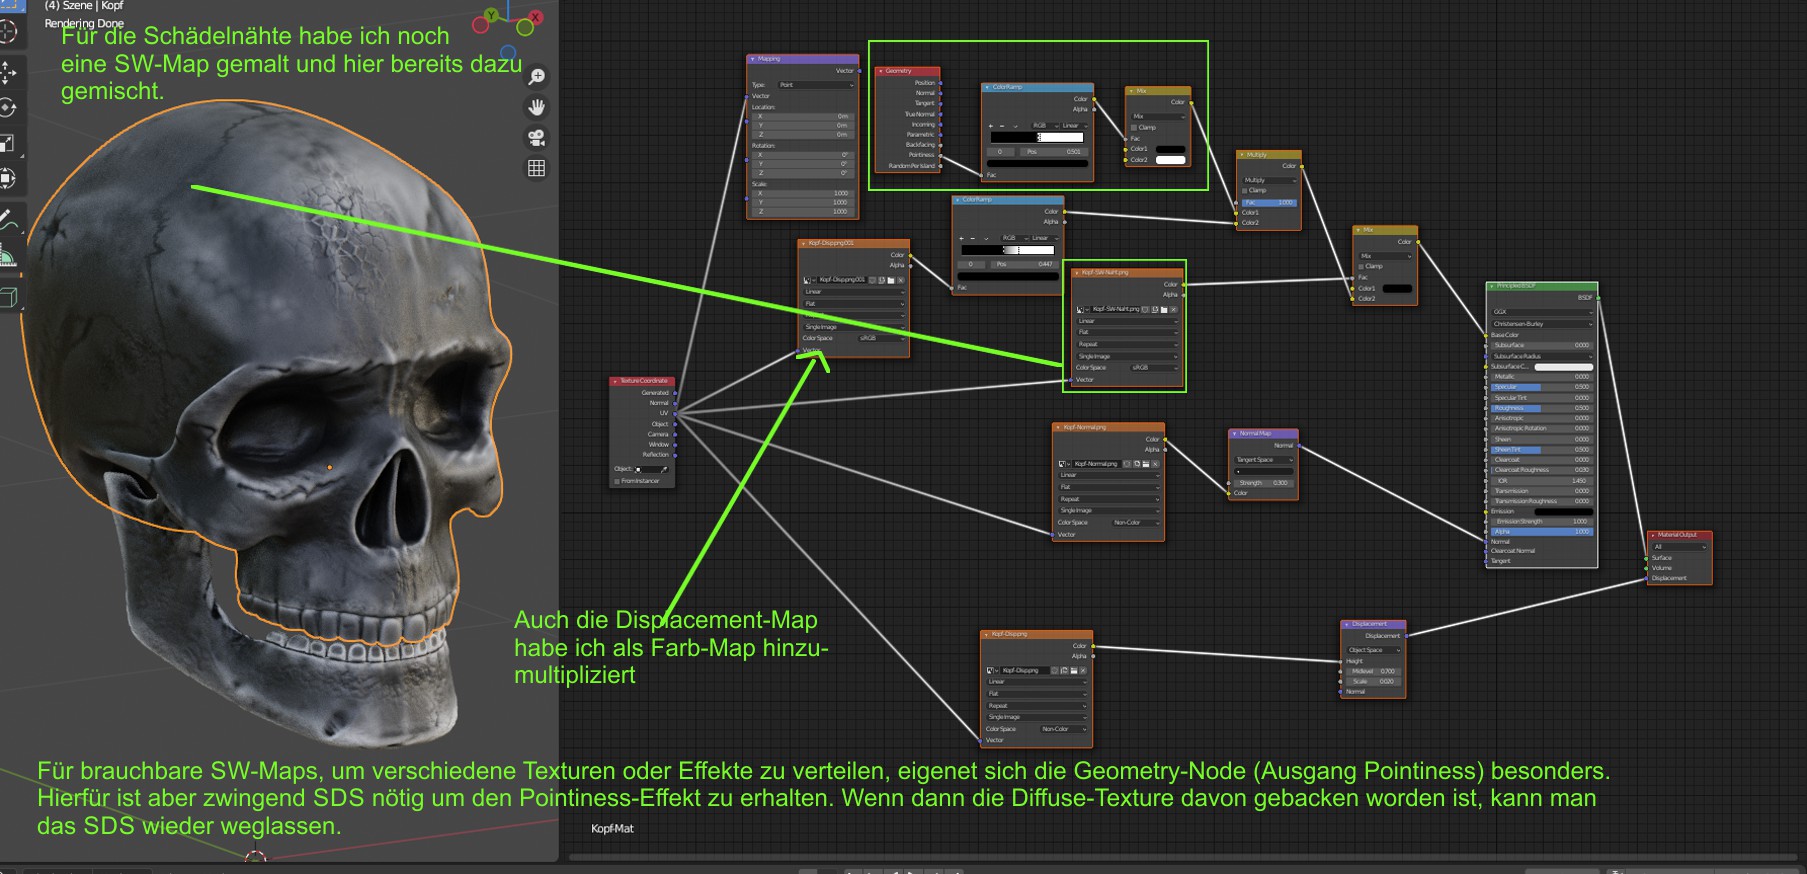Collapse the Texture Coordinate node
This screenshot has height=874, width=1807.
point(615,381)
